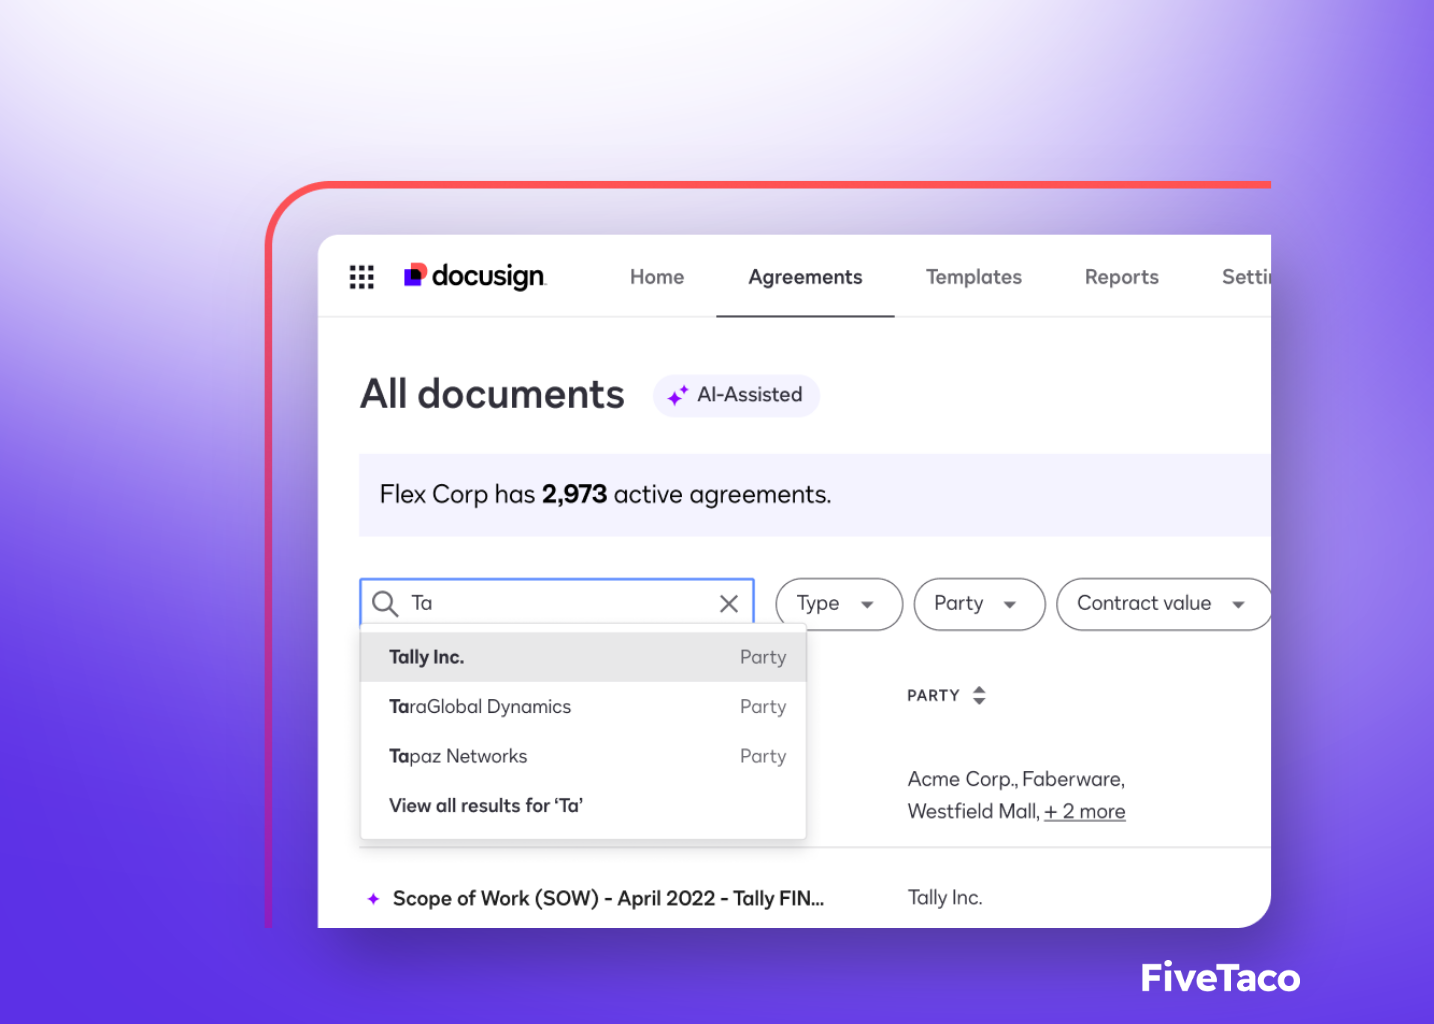Image resolution: width=1434 pixels, height=1024 pixels.
Task: Open the app launcher grid icon
Action: point(362,277)
